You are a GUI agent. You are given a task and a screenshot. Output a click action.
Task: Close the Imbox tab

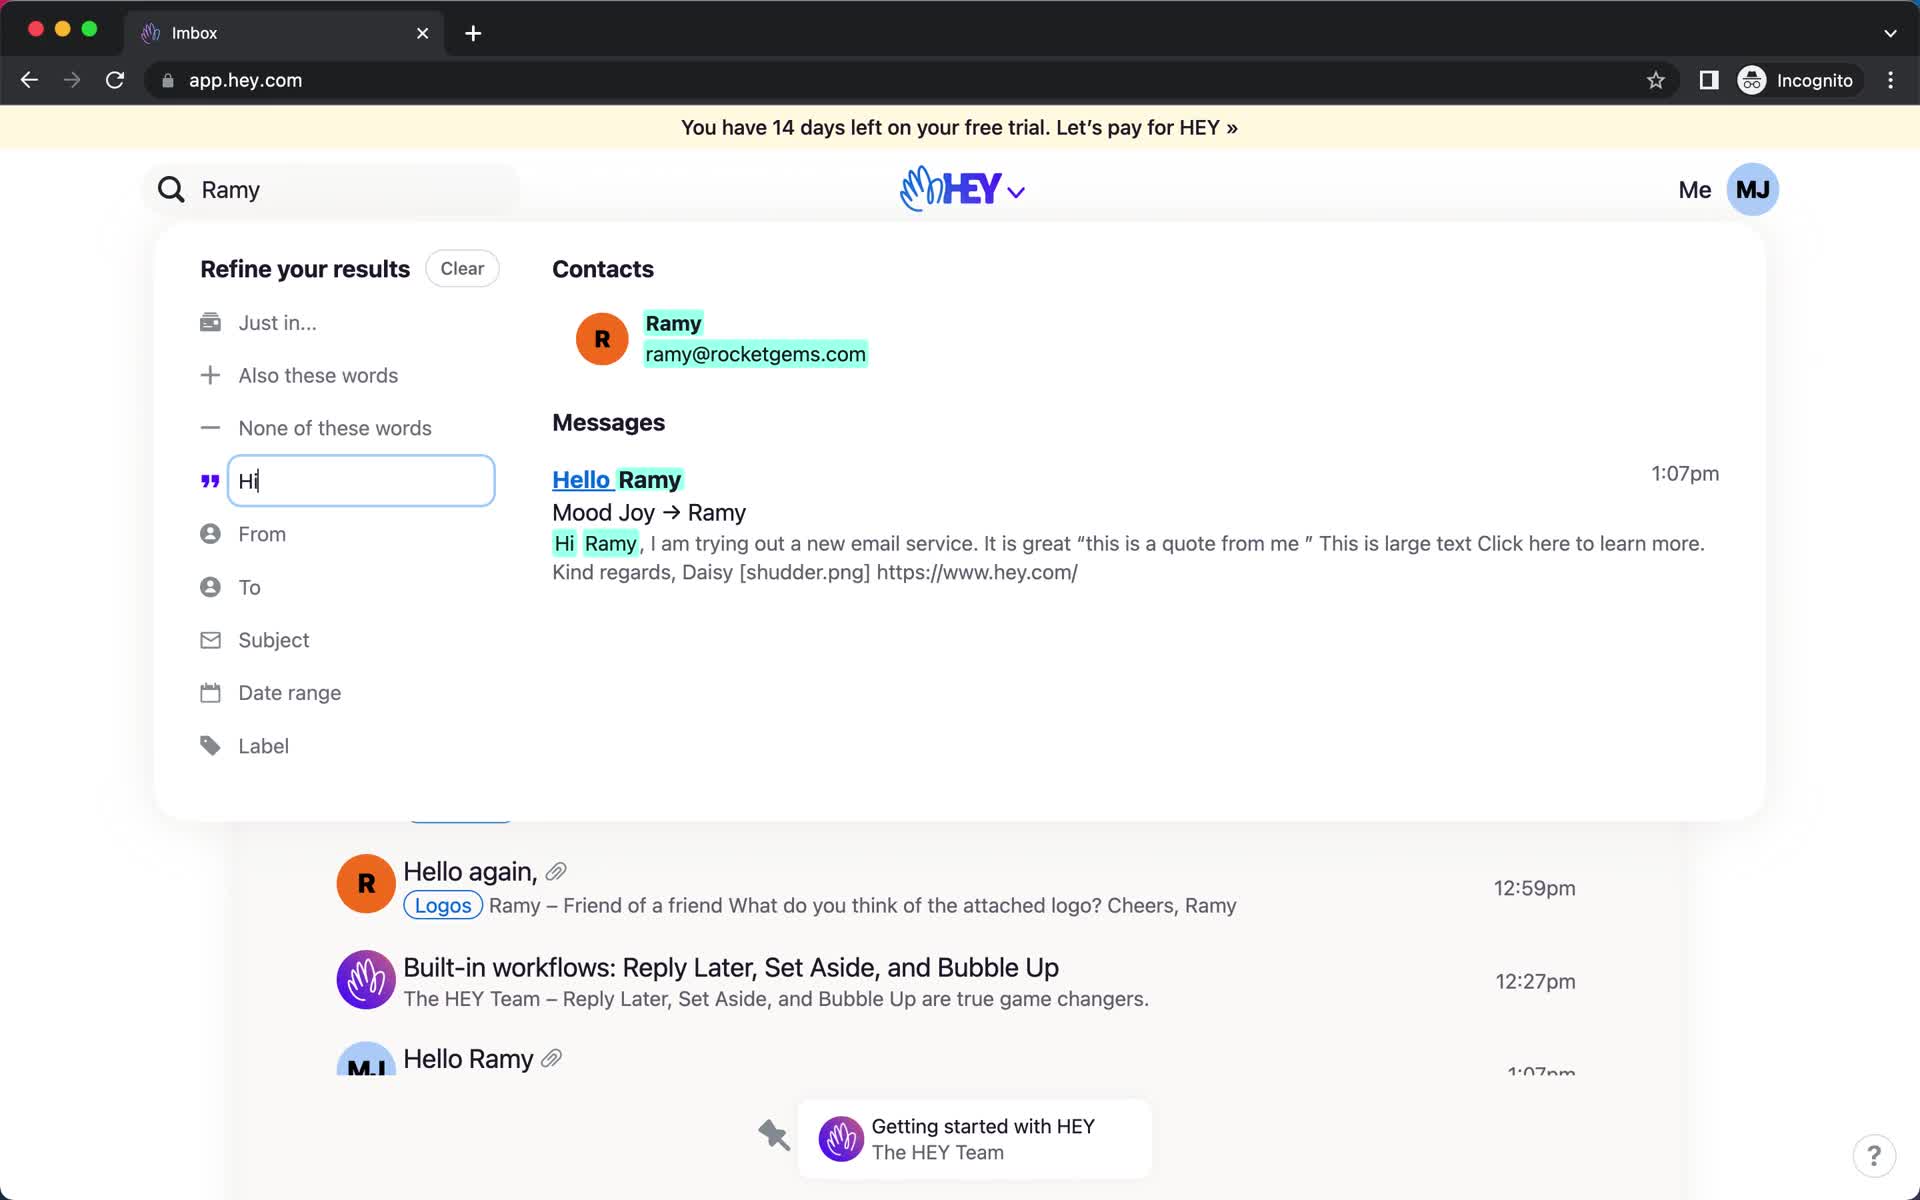coord(423,33)
